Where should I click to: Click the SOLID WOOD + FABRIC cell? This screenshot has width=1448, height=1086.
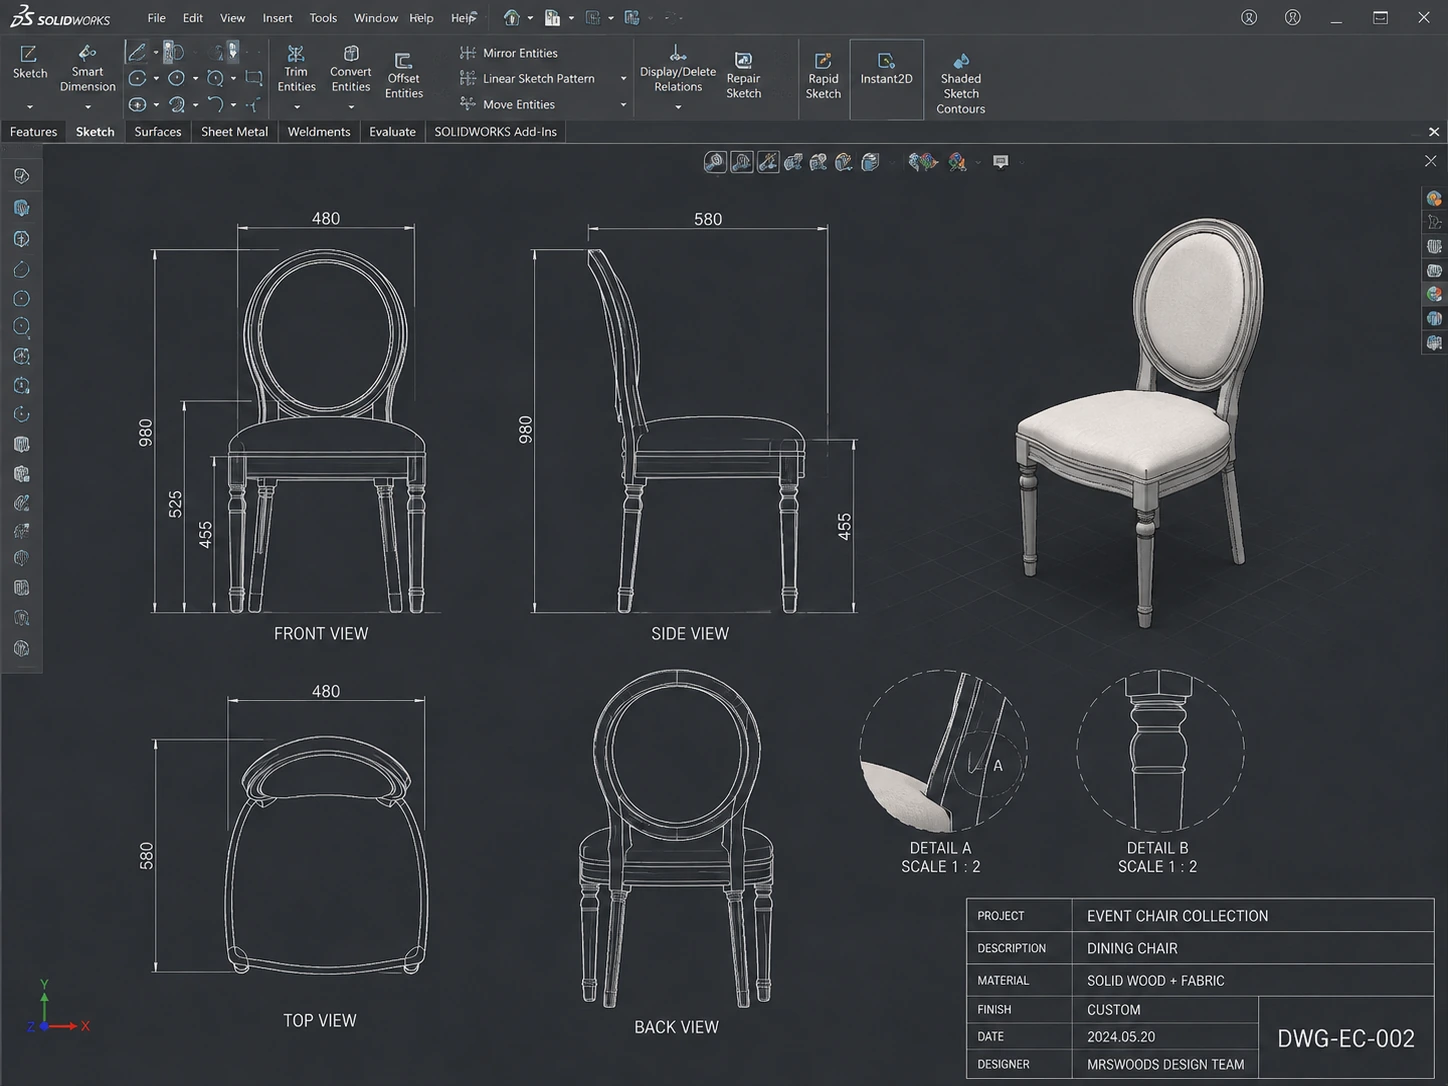pyautogui.click(x=1253, y=981)
